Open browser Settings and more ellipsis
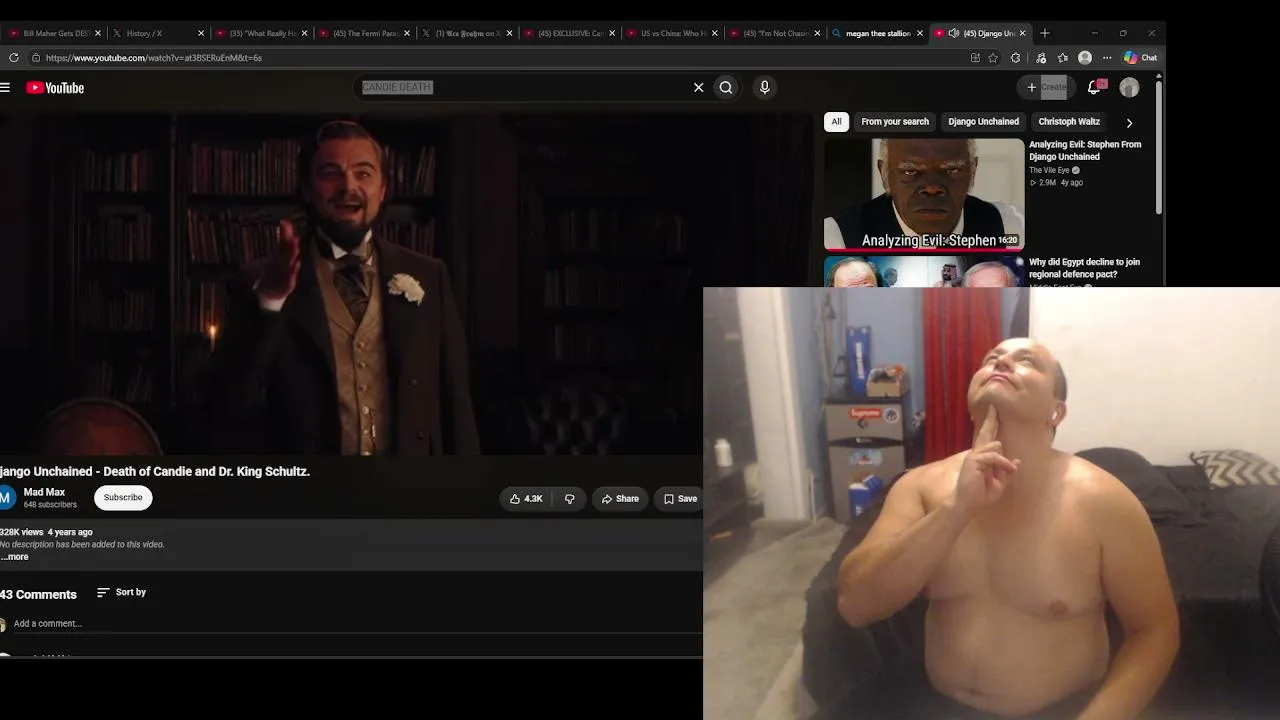1280x720 pixels. click(1107, 58)
